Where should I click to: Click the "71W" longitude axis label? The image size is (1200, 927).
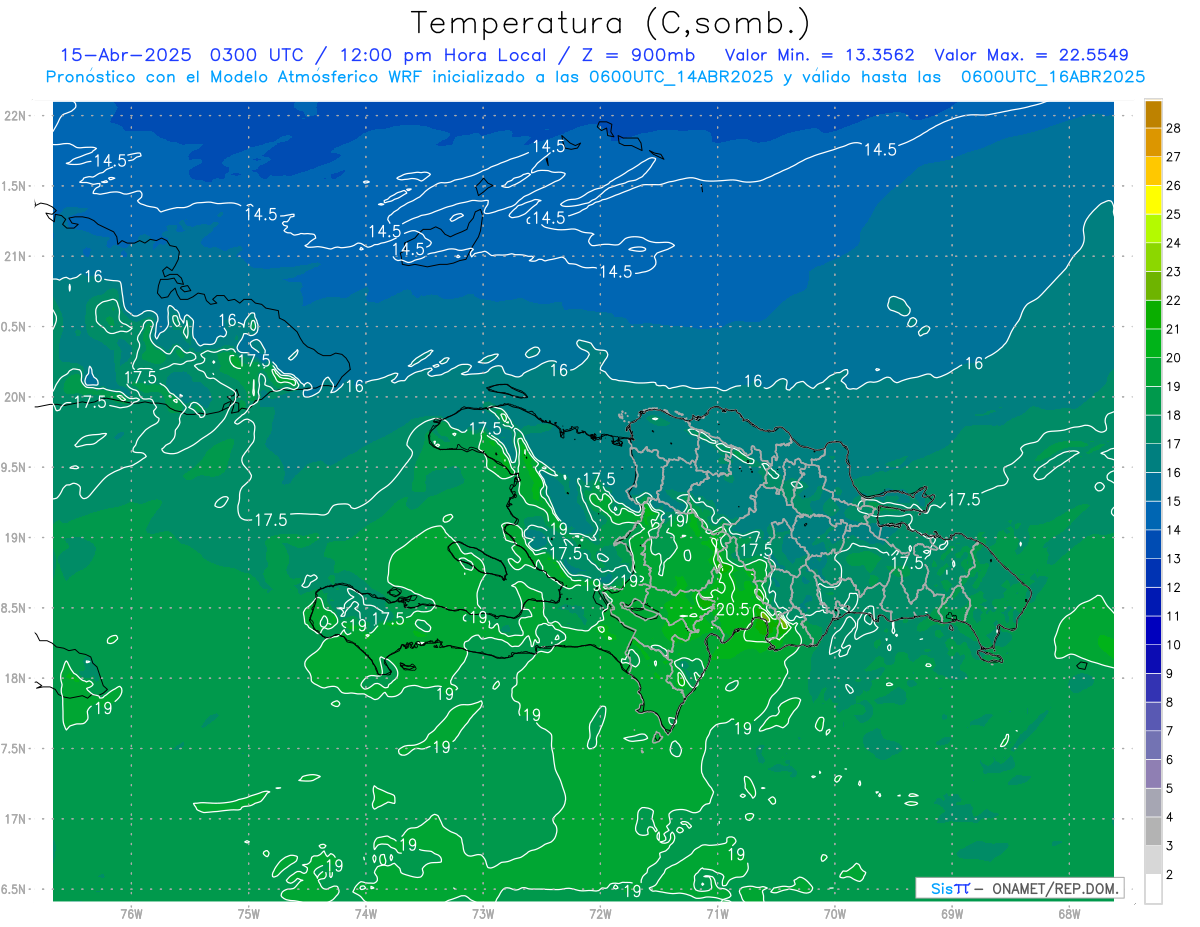point(717,914)
